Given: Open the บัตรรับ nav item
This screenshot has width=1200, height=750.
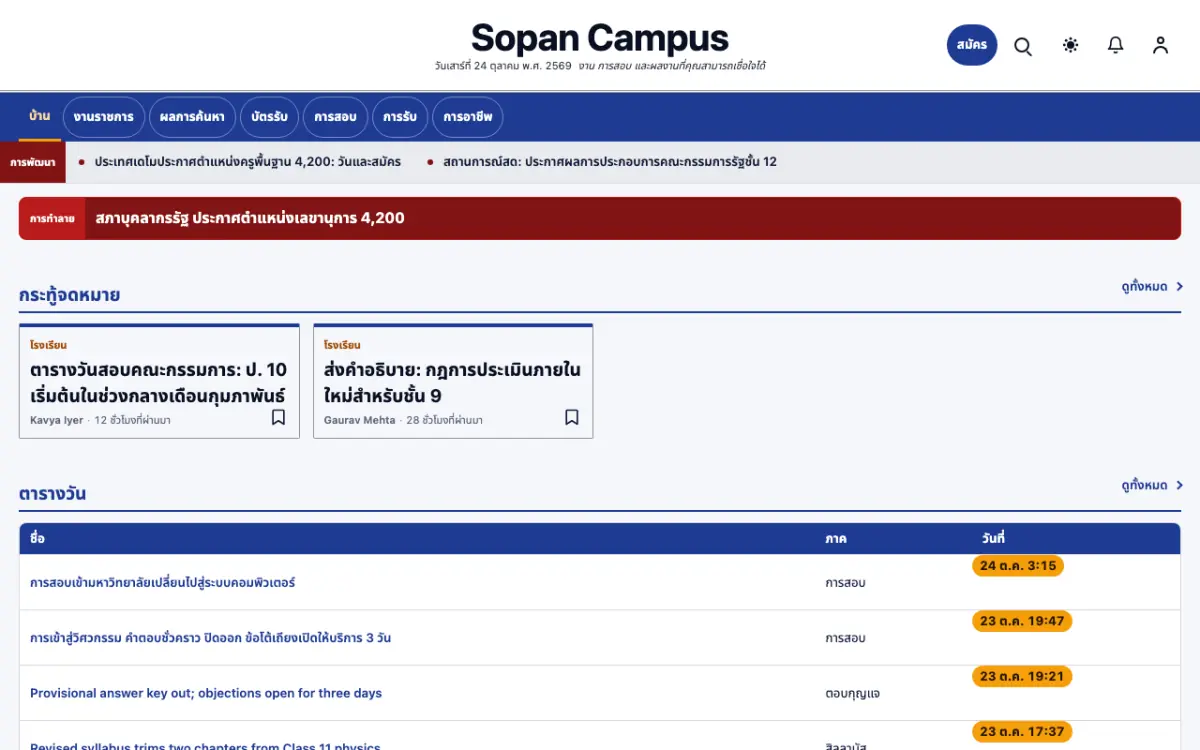Looking at the screenshot, I should click(269, 117).
